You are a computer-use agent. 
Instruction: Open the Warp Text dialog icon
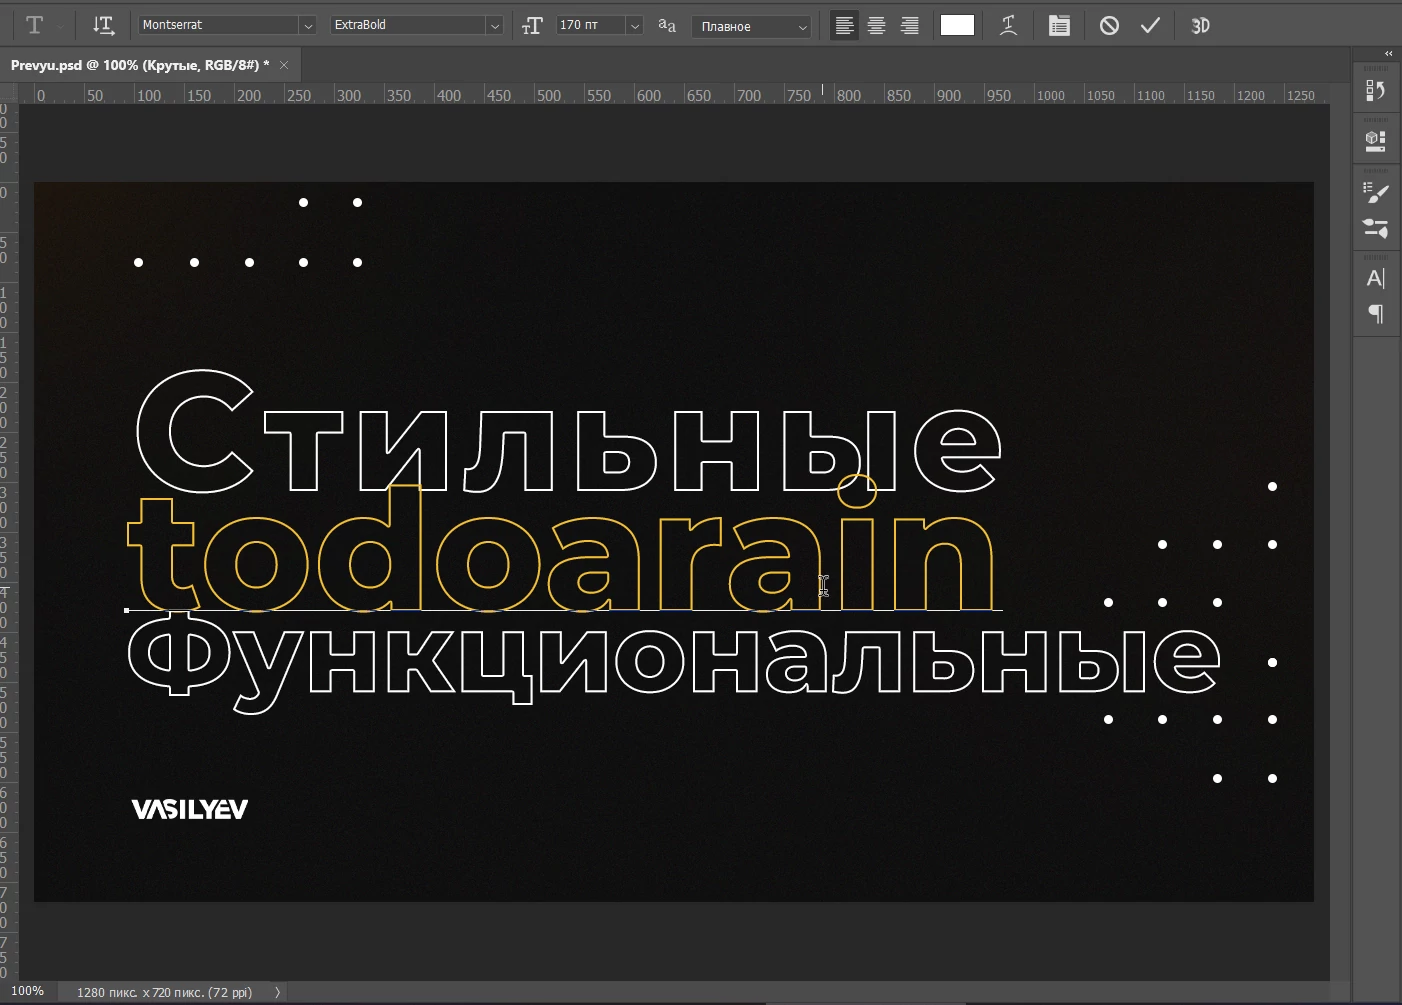tap(1008, 25)
